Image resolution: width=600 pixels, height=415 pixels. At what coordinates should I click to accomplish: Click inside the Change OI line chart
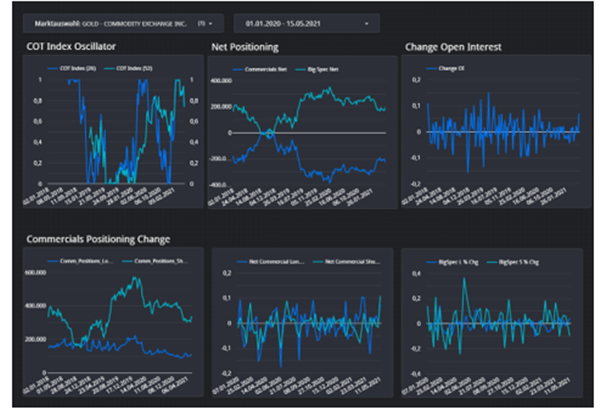[496, 131]
